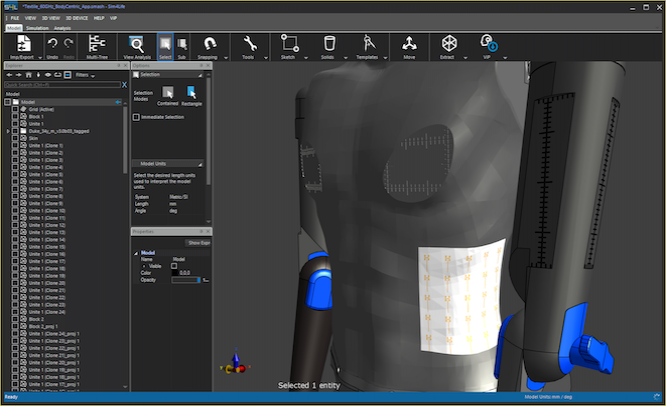
Task: Click the Undo arrow icon
Action: 52,44
